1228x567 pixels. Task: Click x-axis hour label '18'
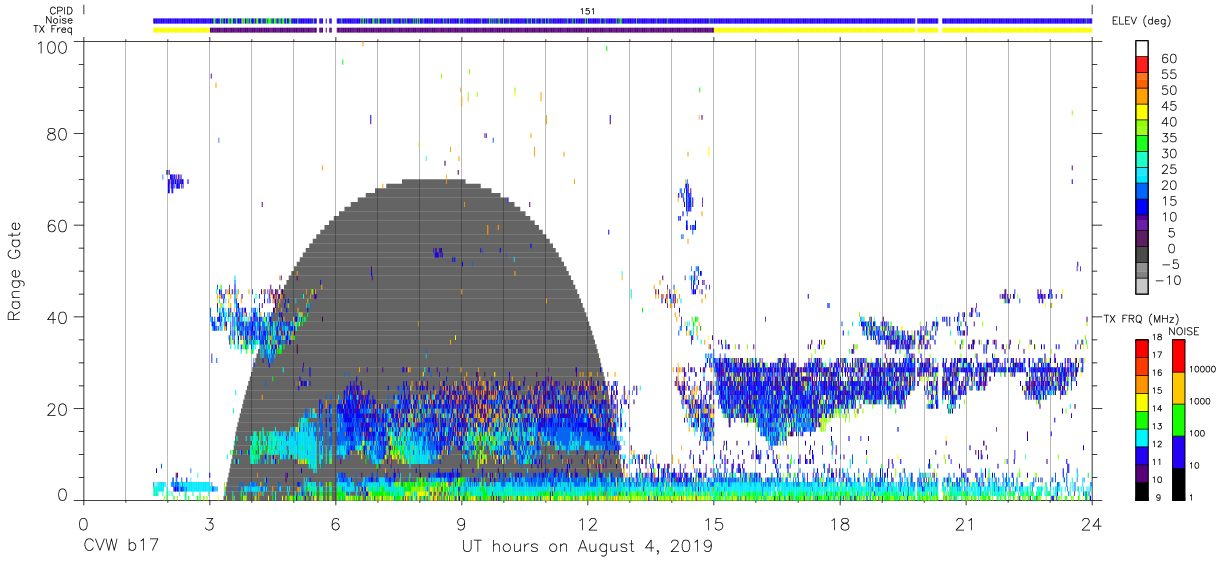click(840, 523)
